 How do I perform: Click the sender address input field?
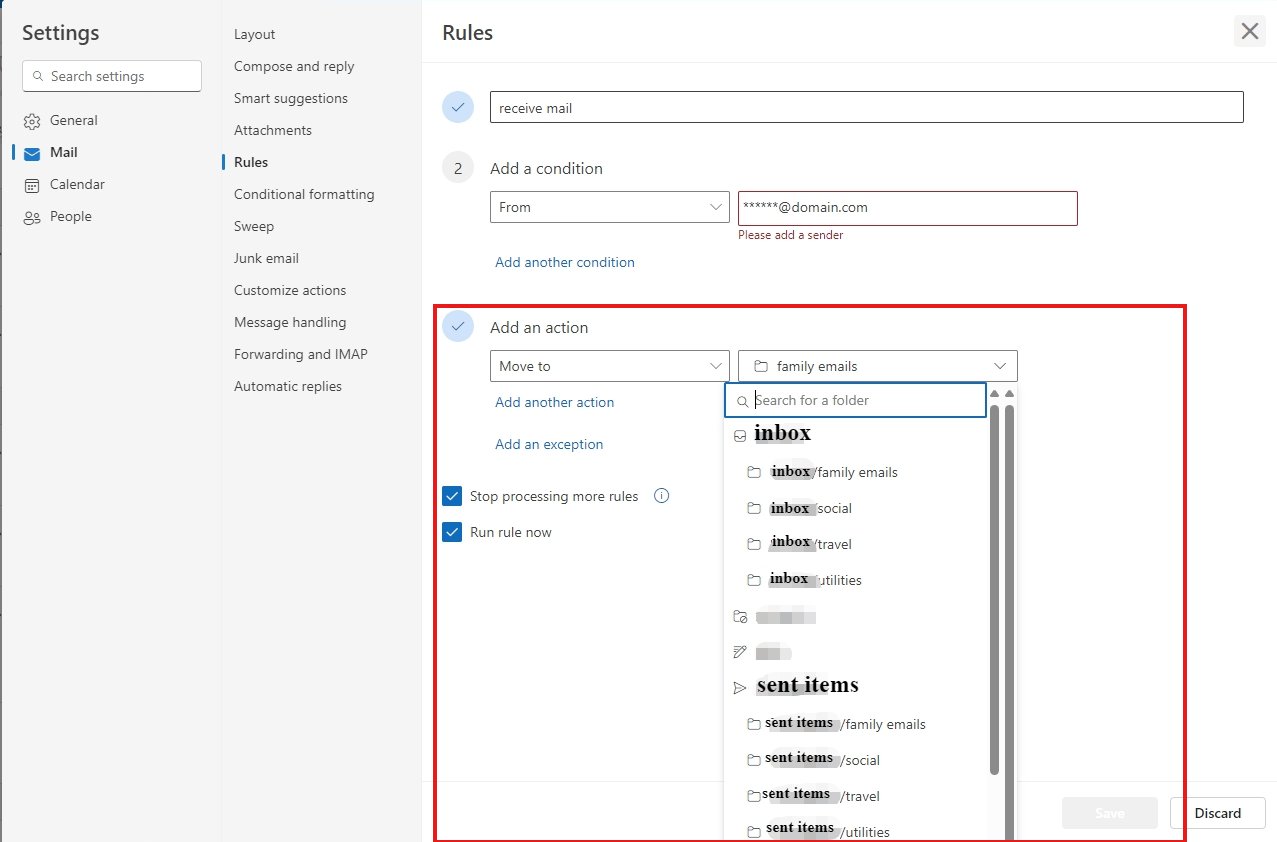(x=907, y=208)
